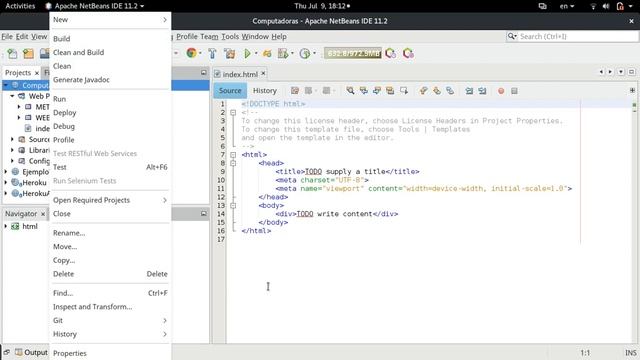Click the editor split plus button
The height and width of the screenshot is (360, 640).
(632, 90)
